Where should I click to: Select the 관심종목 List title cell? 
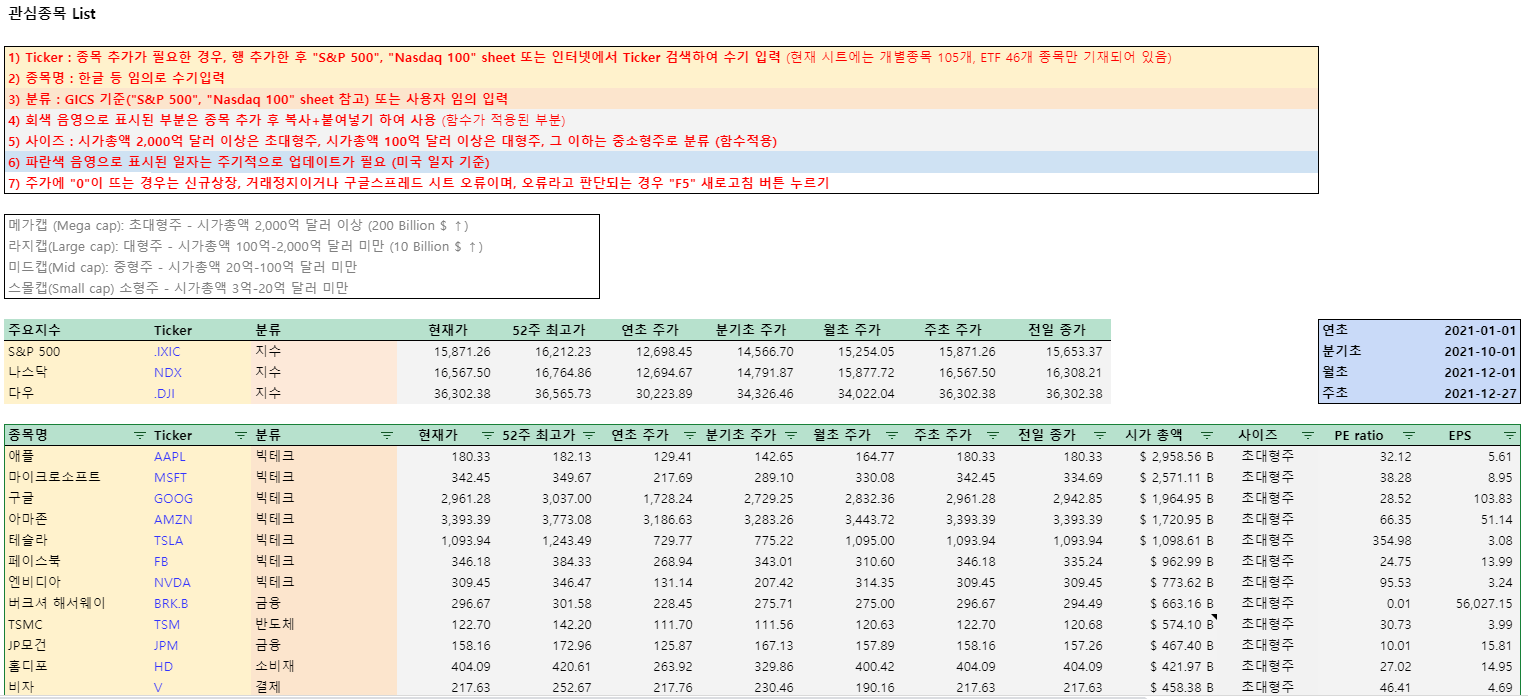pyautogui.click(x=52, y=14)
